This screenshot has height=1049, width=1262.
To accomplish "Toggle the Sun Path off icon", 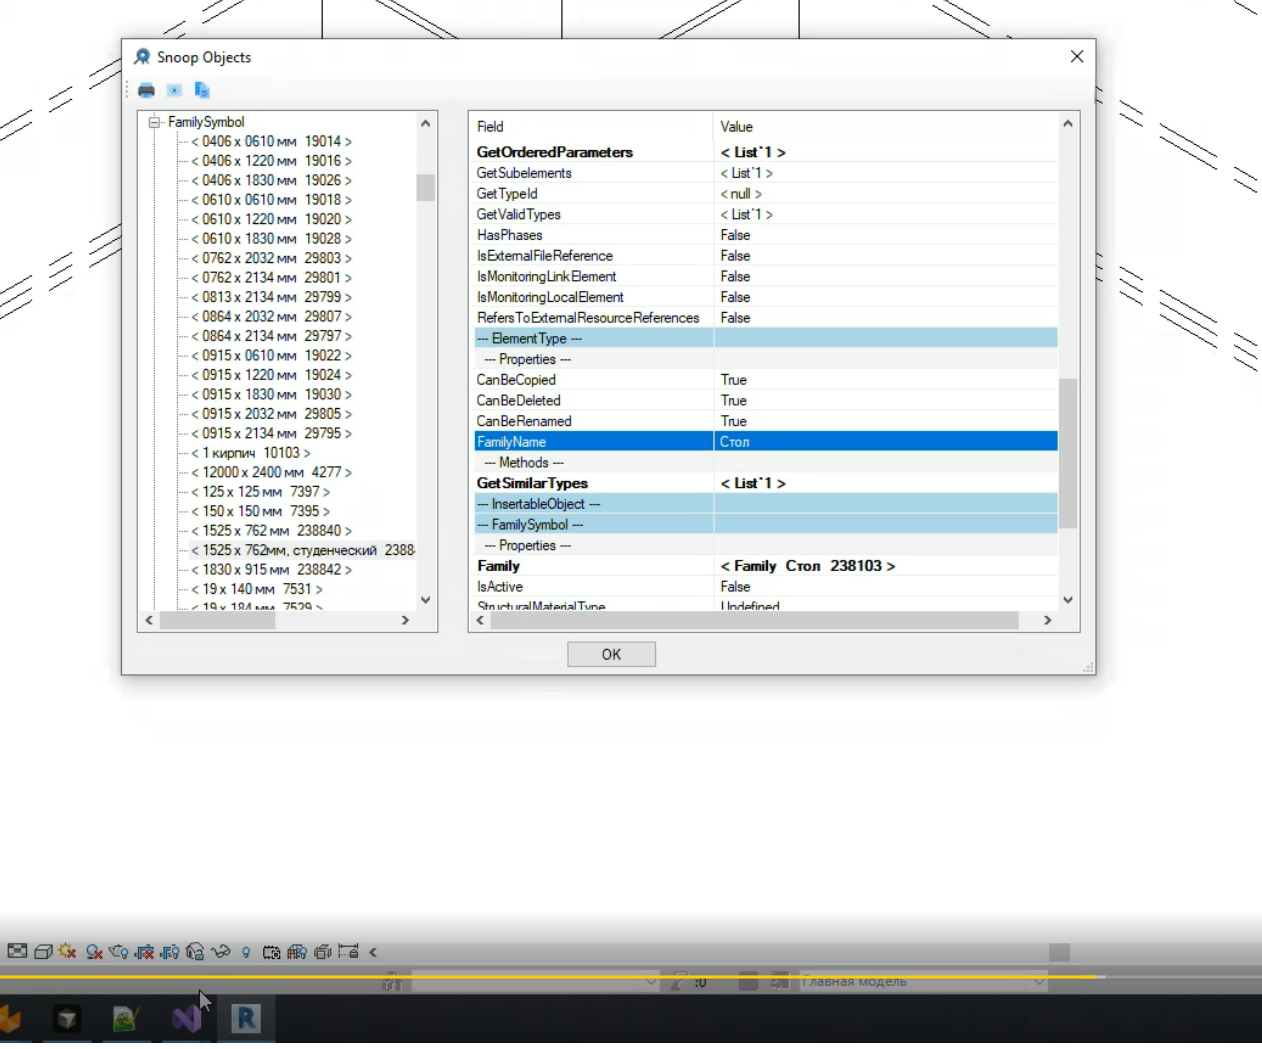I will [67, 951].
